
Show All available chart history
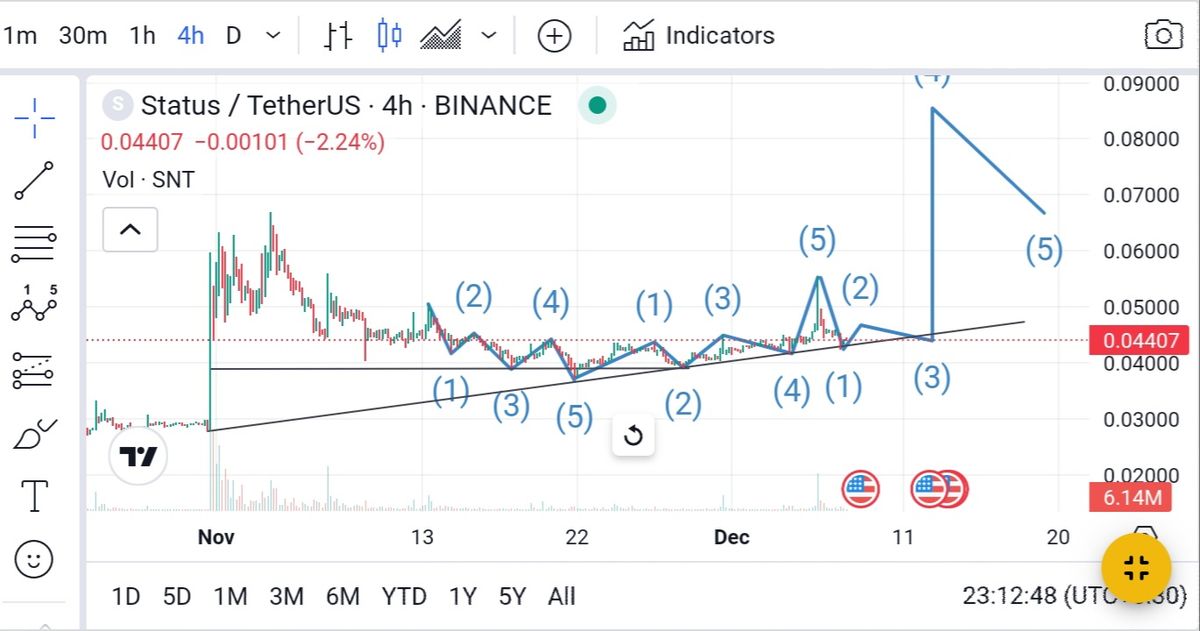562,597
